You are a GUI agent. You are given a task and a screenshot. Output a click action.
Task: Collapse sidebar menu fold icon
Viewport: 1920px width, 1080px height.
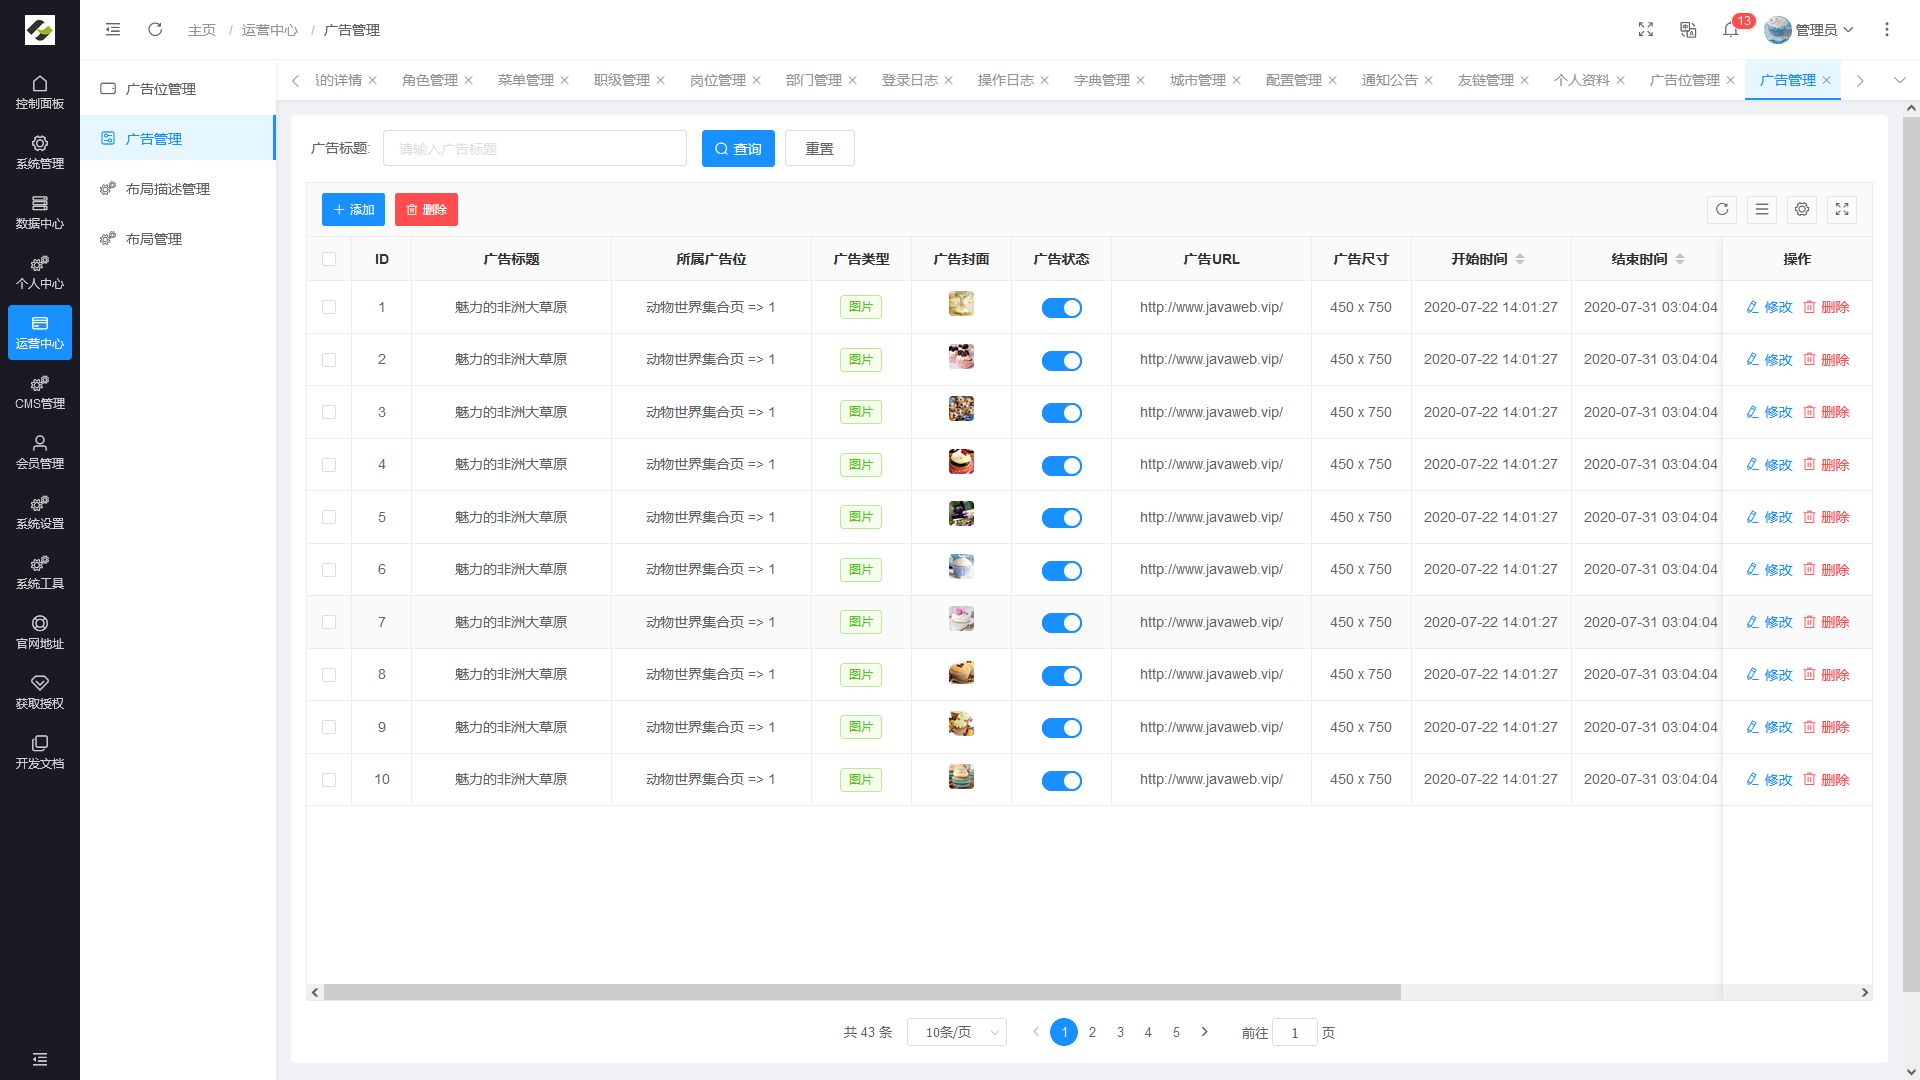pyautogui.click(x=113, y=30)
